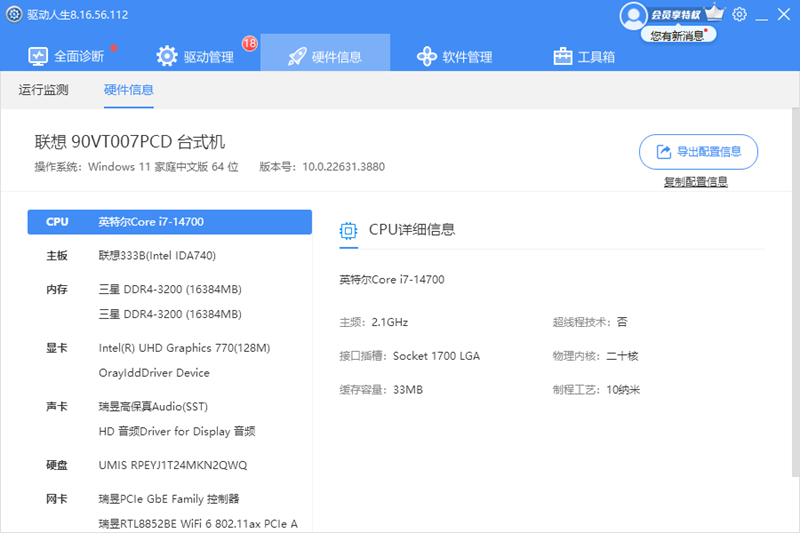
Task: Click the 复制配置信息 link
Action: 695,182
